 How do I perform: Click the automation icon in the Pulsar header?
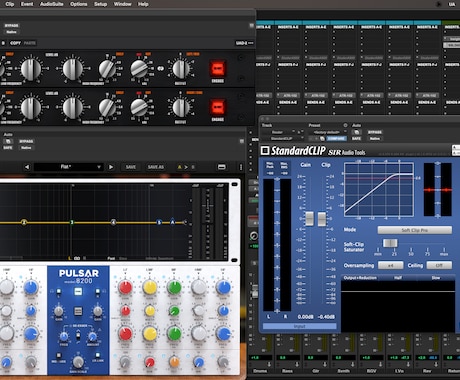[x=8, y=141]
